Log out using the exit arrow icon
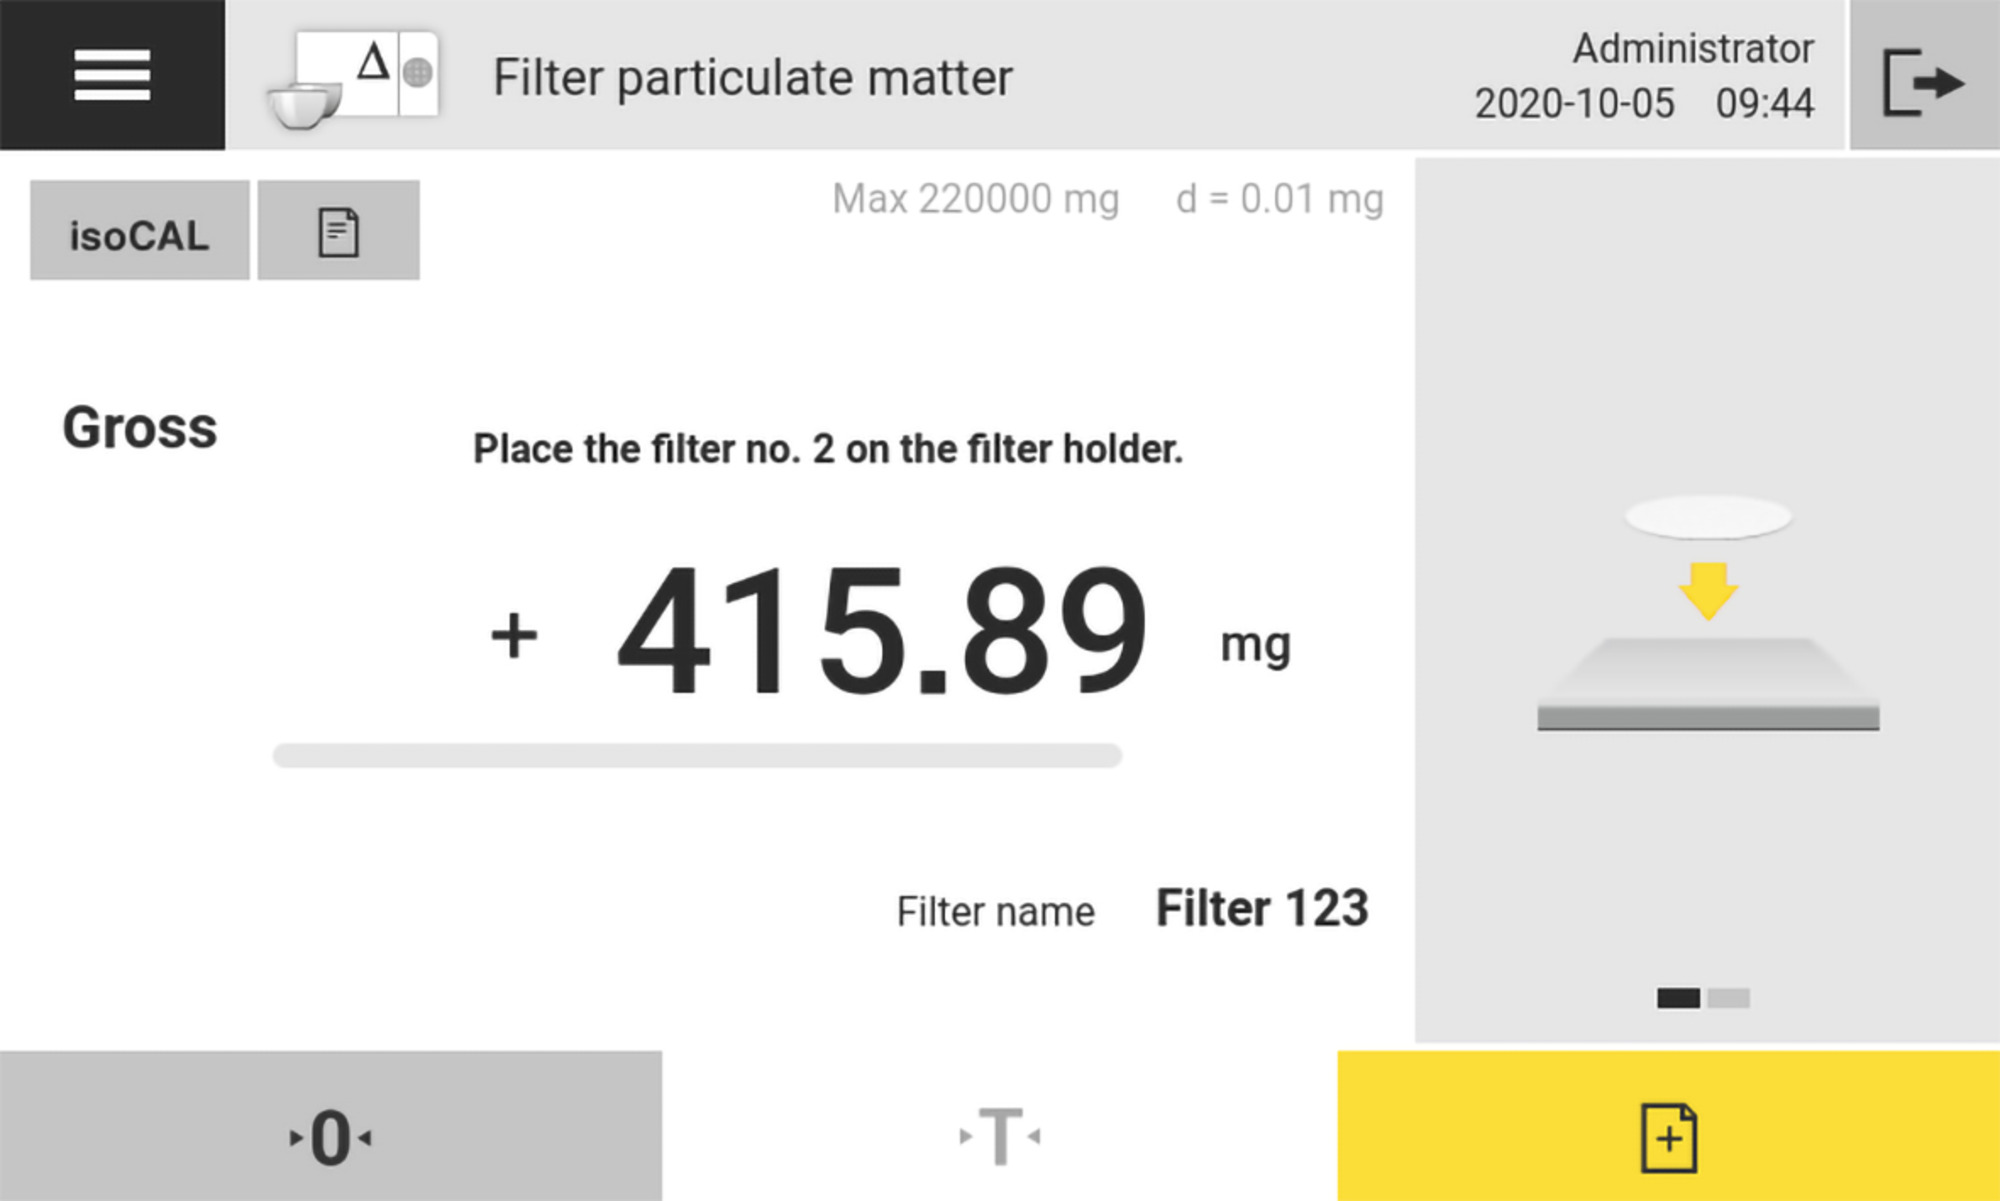This screenshot has height=1201, width=2000. 1923,80
